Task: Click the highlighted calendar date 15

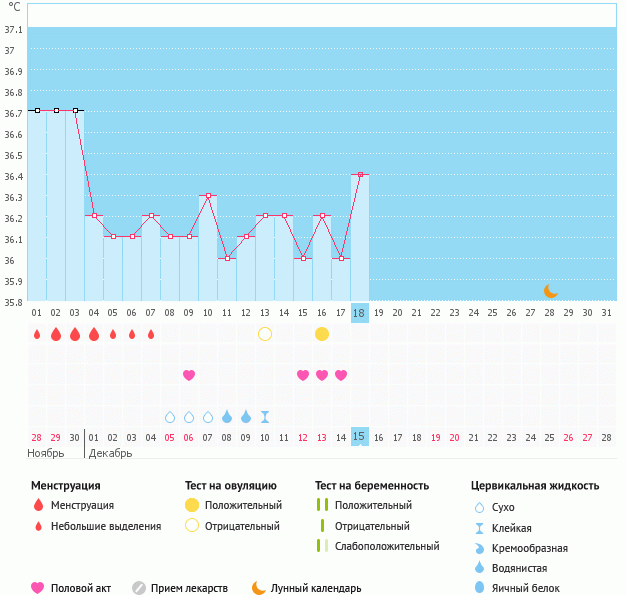Action: 360,437
